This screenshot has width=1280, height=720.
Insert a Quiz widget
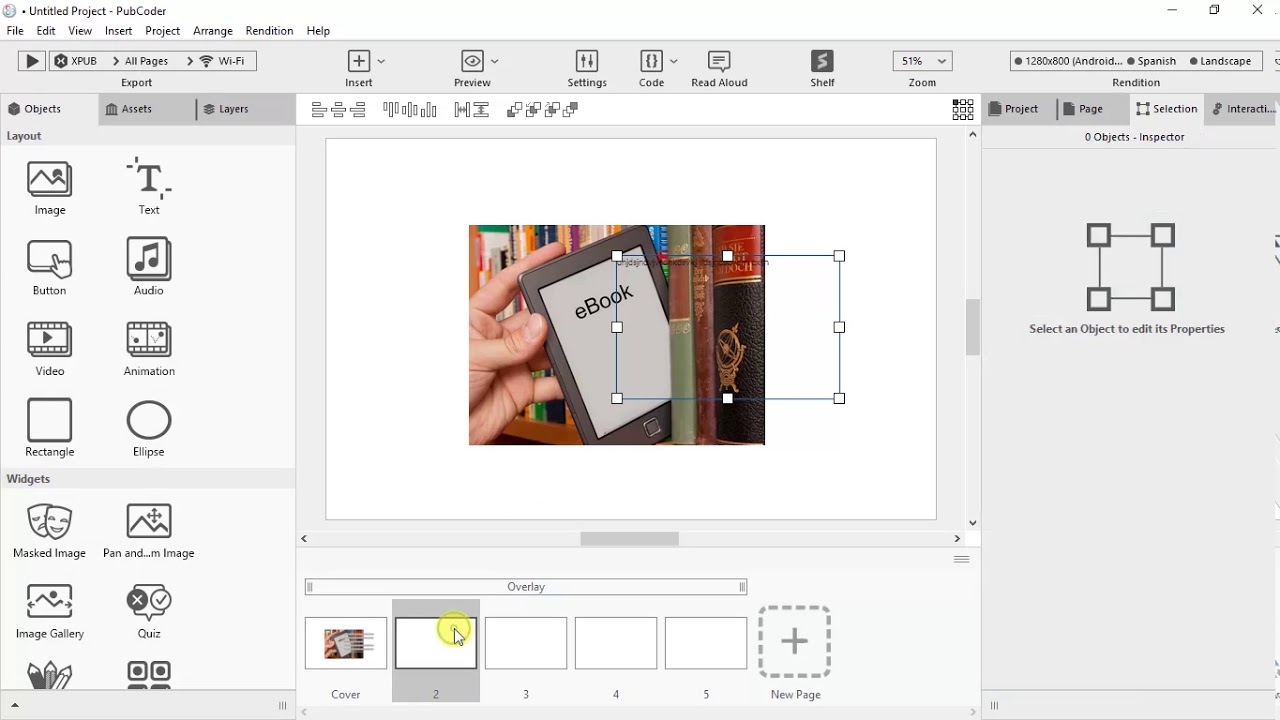pyautogui.click(x=149, y=612)
